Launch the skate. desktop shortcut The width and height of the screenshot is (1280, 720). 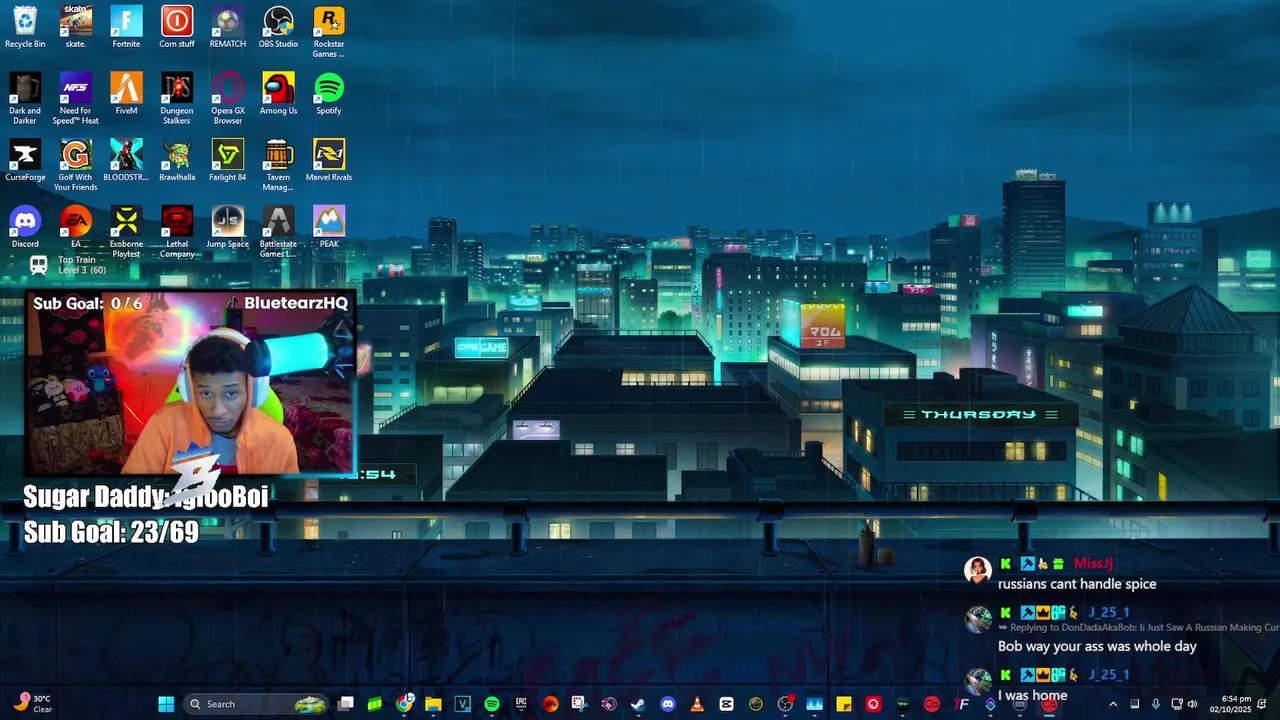coord(76,27)
